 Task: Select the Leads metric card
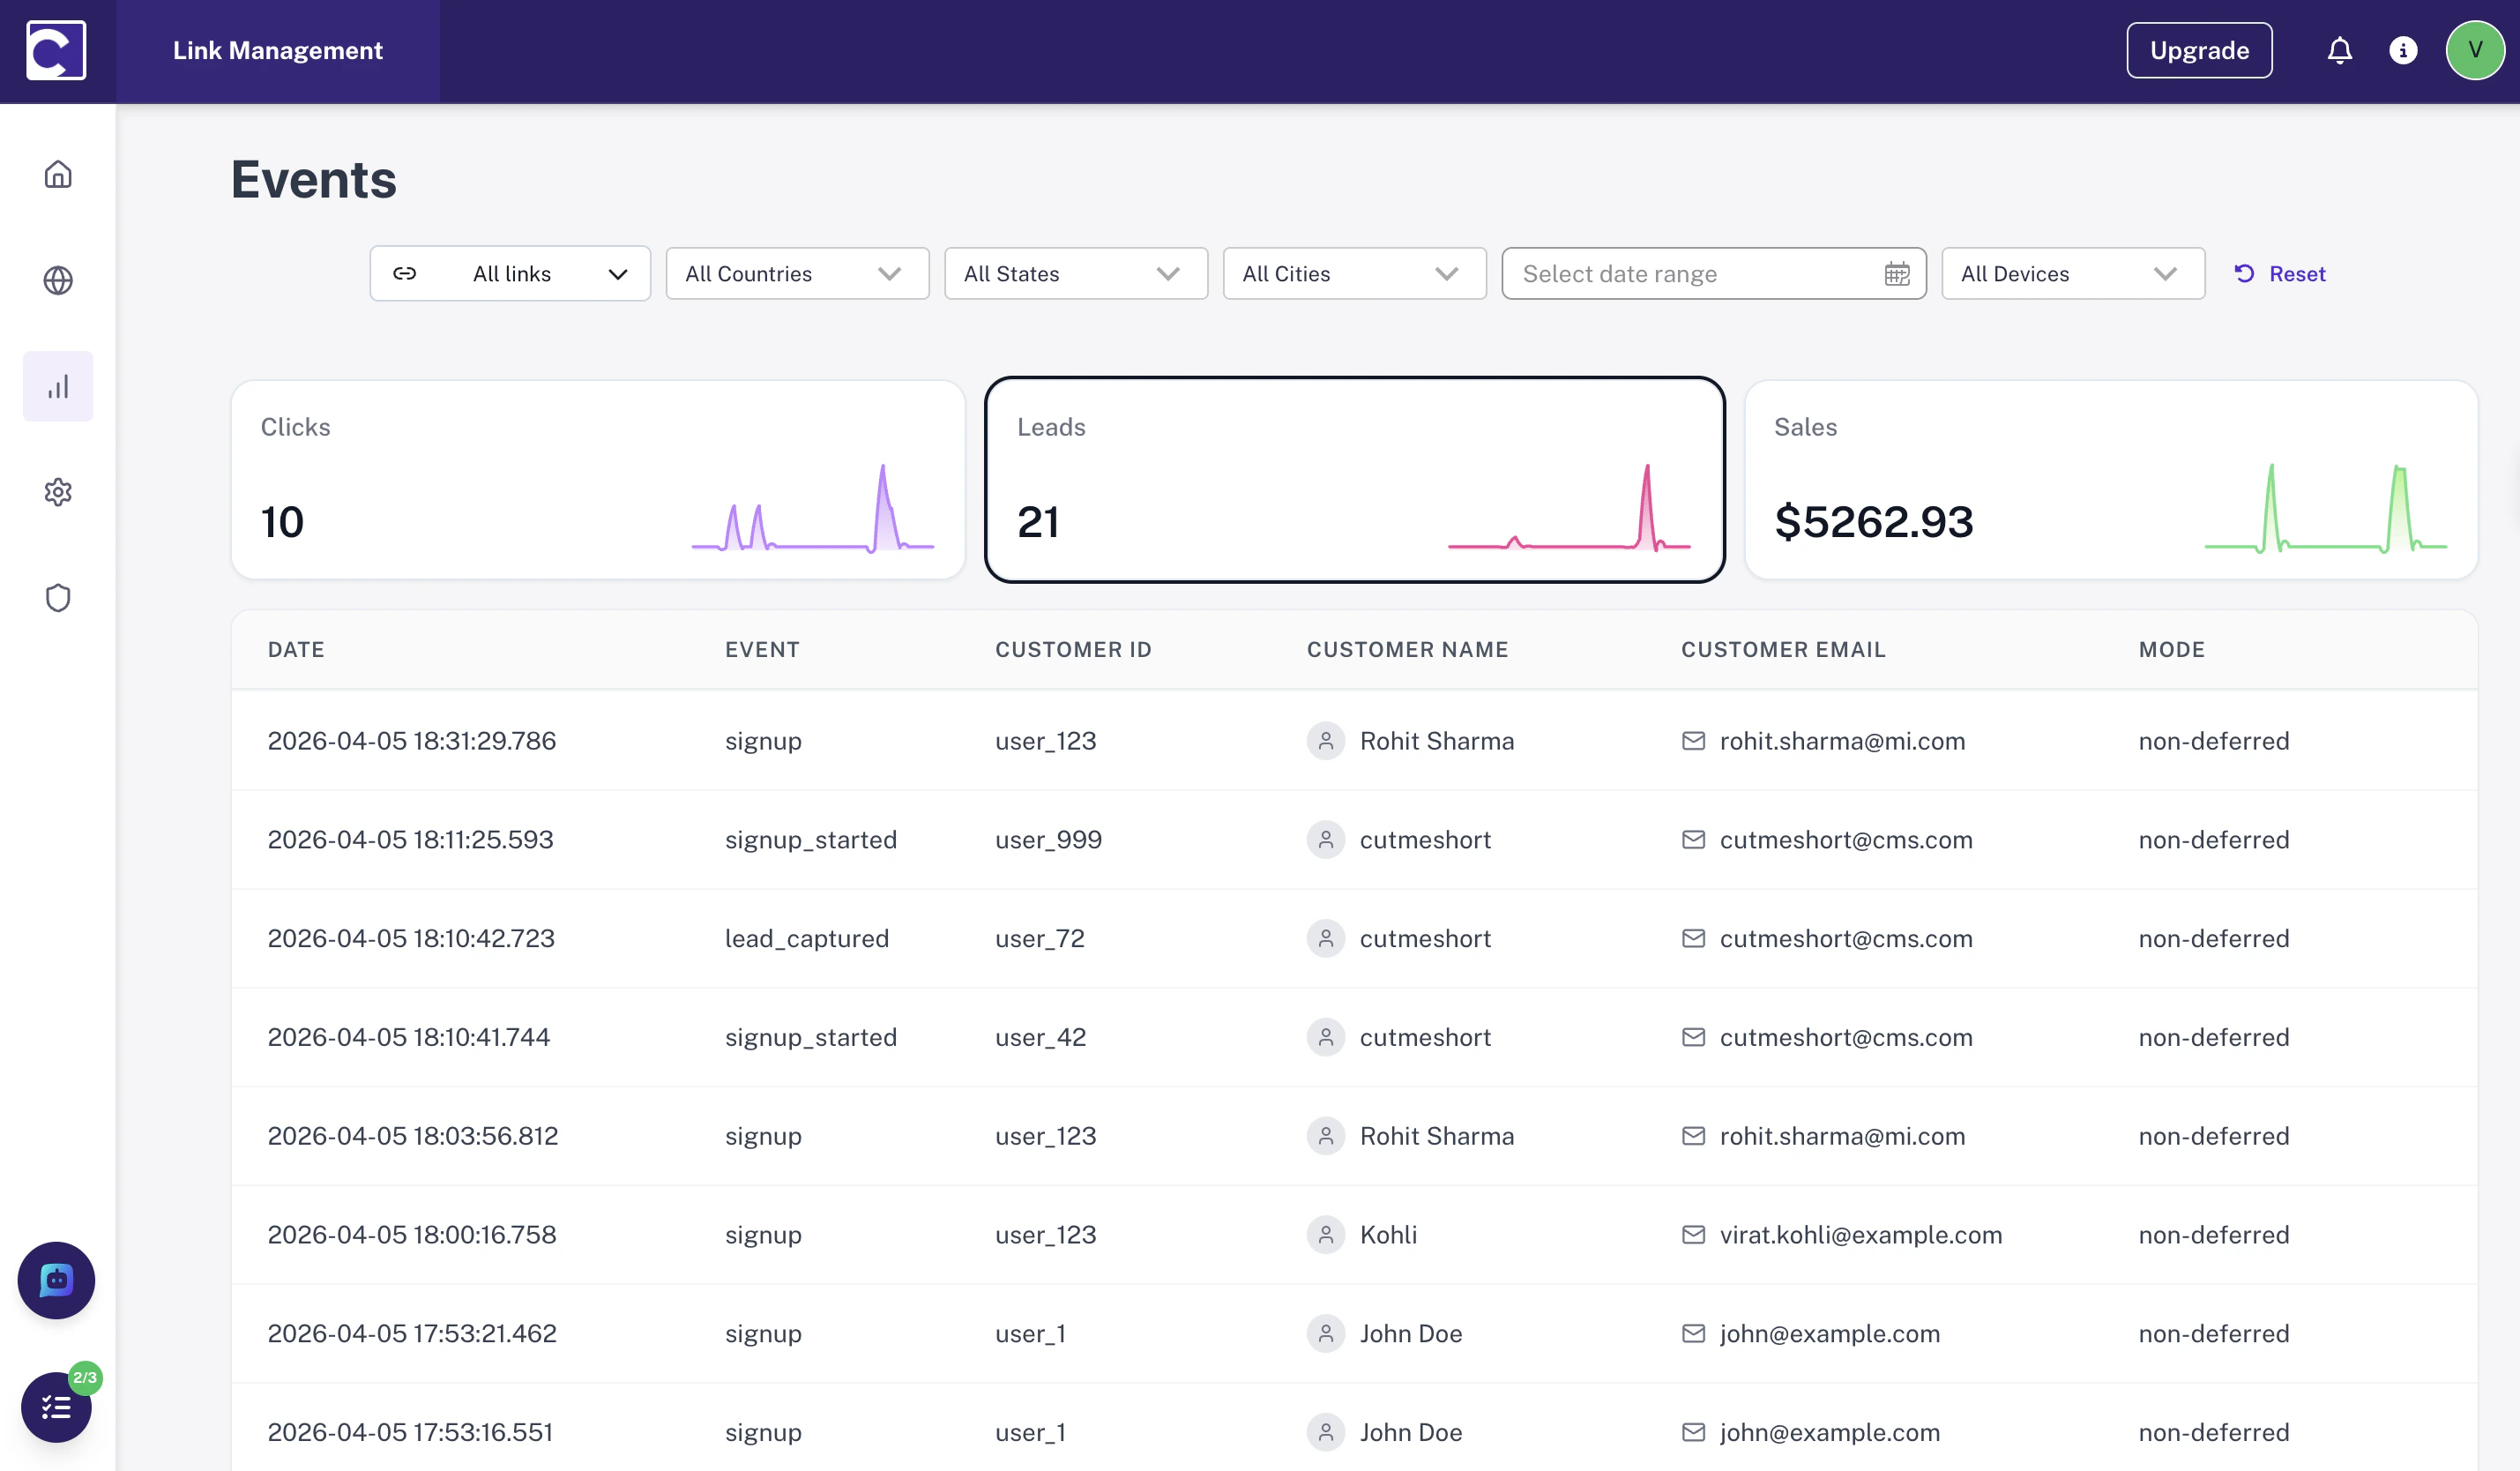point(1354,479)
